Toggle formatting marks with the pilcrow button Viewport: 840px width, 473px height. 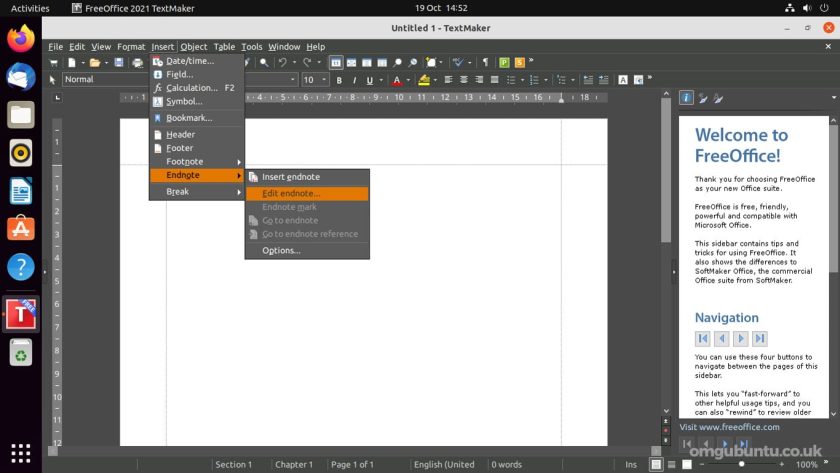pyautogui.click(x=485, y=63)
